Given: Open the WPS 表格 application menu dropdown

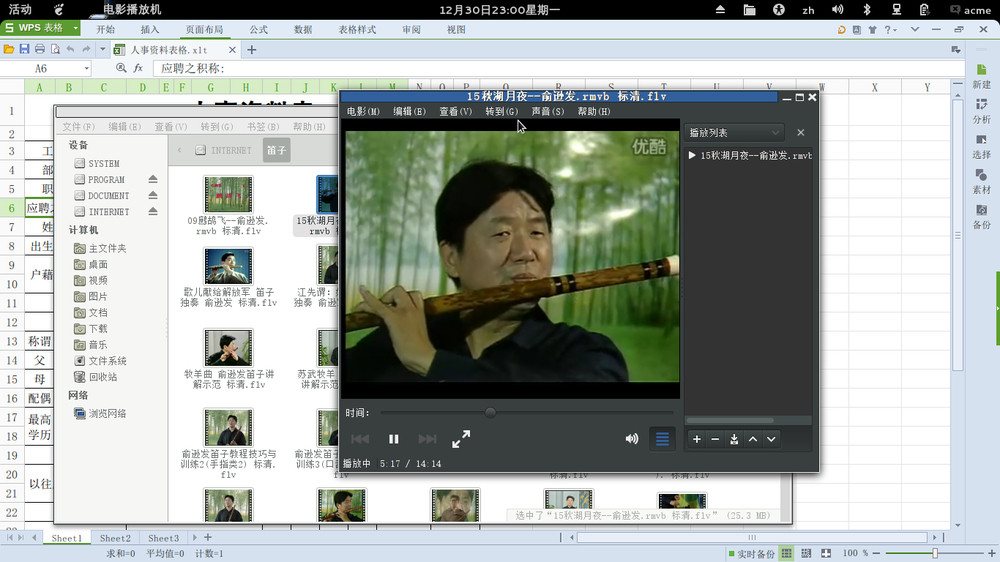Looking at the screenshot, I should 75,28.
